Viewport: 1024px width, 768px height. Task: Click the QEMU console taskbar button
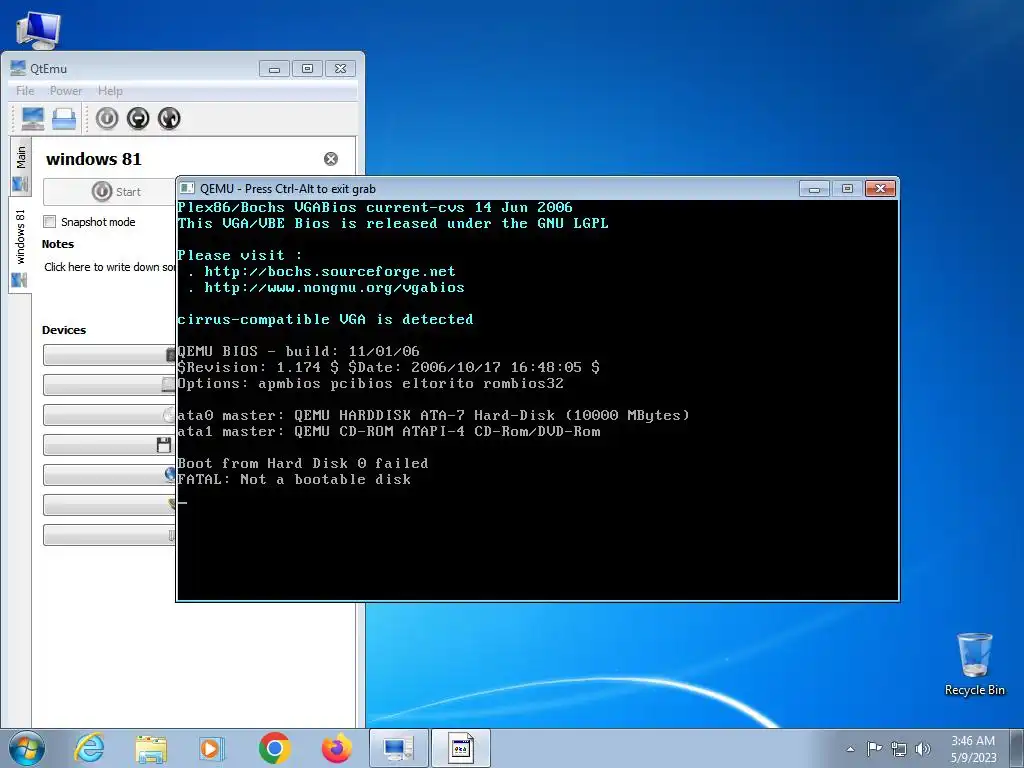tap(460, 748)
